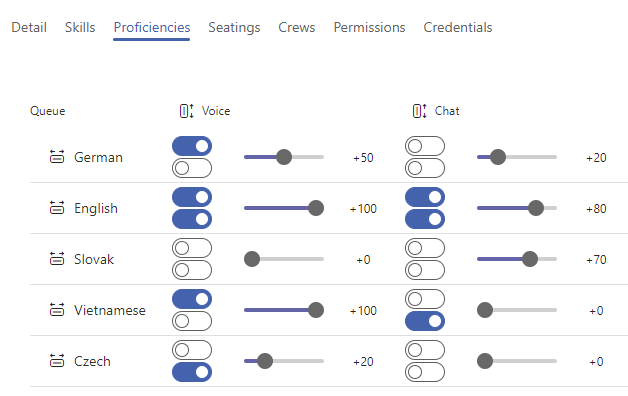Screen dimensions: 628x396
Task: Click the German queue icon
Action: (x=57, y=157)
